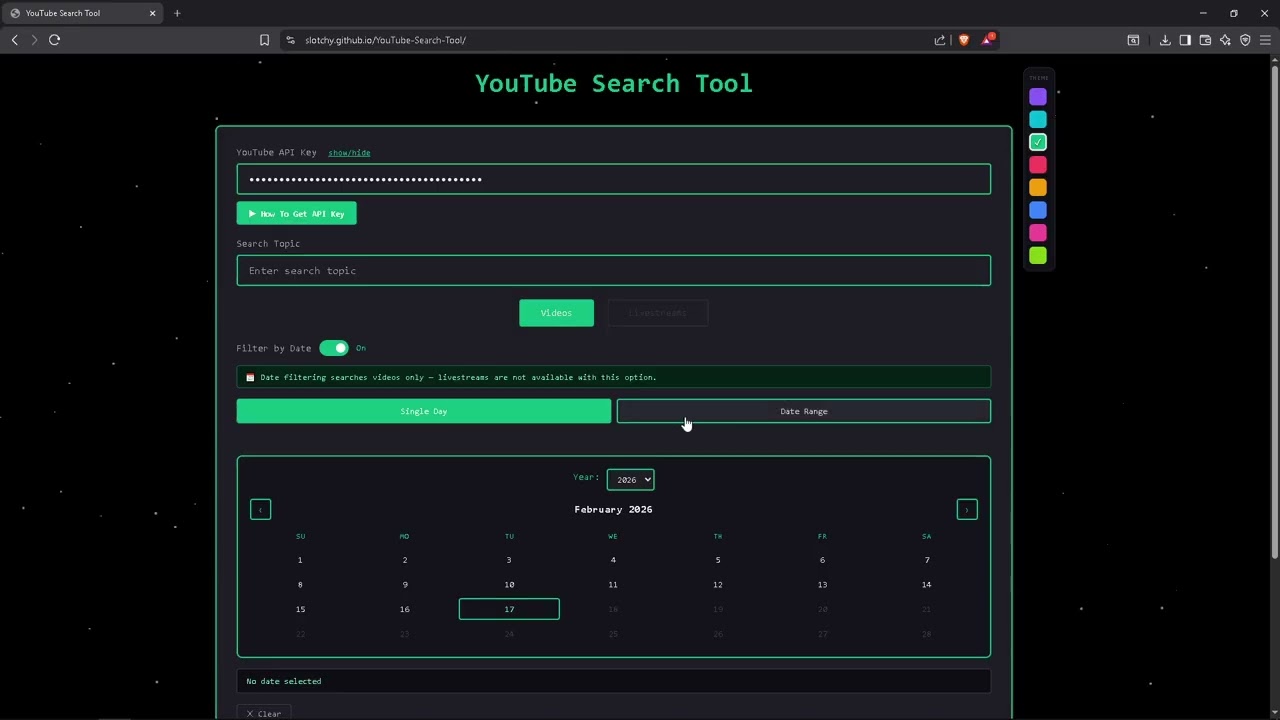
Task: Choose Single Day filter mode
Action: tap(424, 411)
